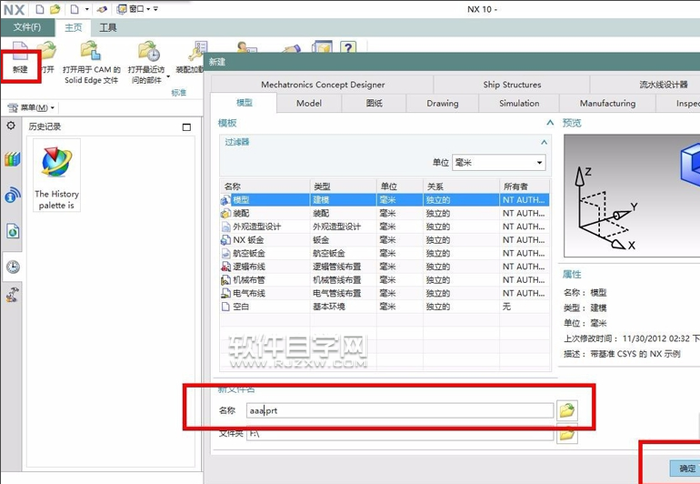
Task: Open the web browser page icon in sidebar
Action: tap(13, 231)
